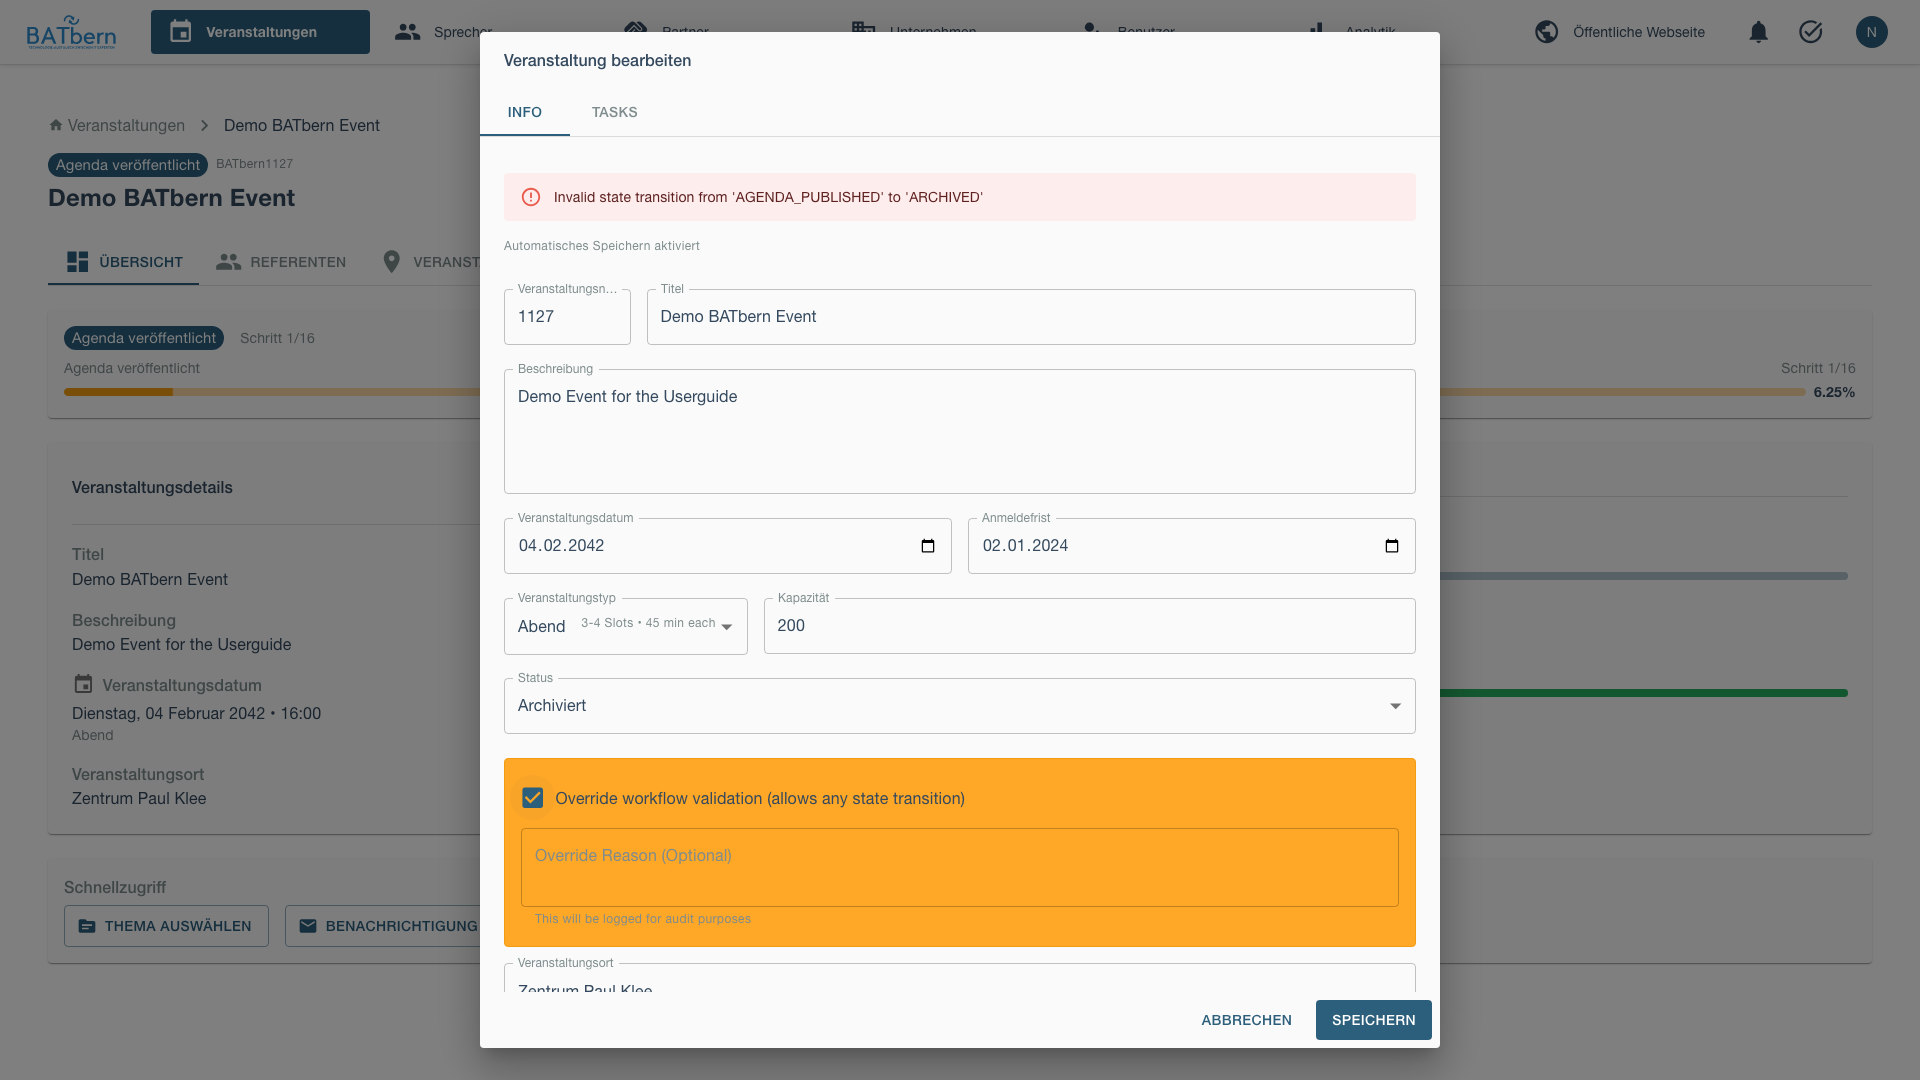Click the 'Automatisches Speichern aktiviert' text
Viewport: 1920px width, 1080px height.
[602, 246]
